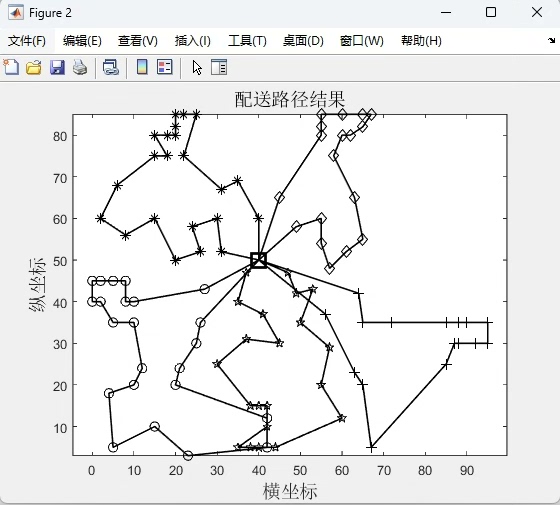Open the 桌面(D) menu
The width and height of the screenshot is (560, 505).
point(303,41)
